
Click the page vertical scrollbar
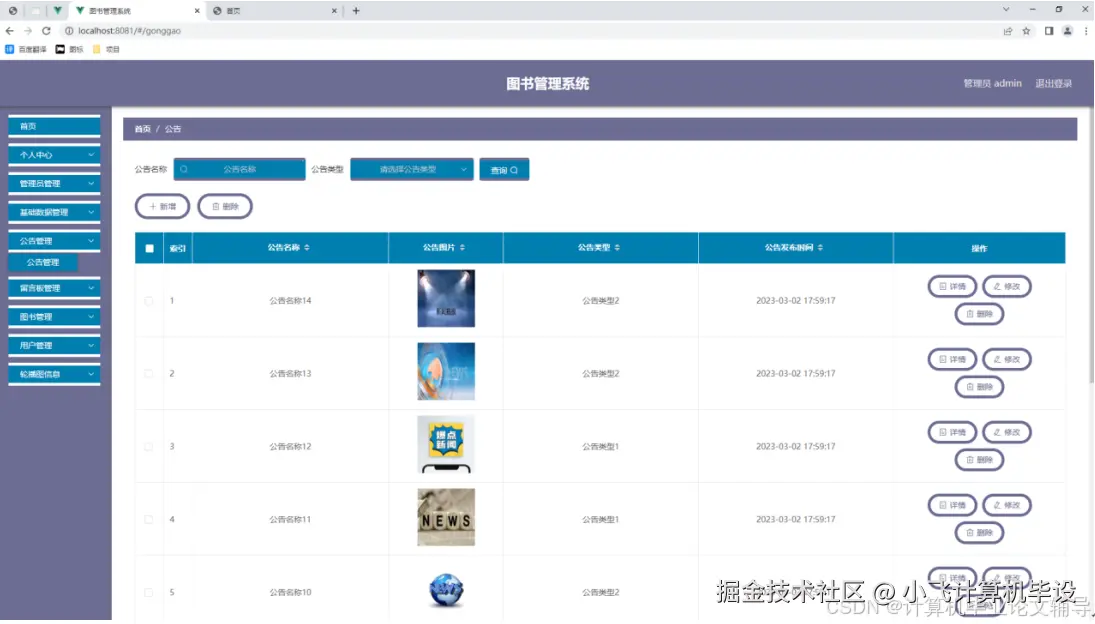click(1091, 244)
